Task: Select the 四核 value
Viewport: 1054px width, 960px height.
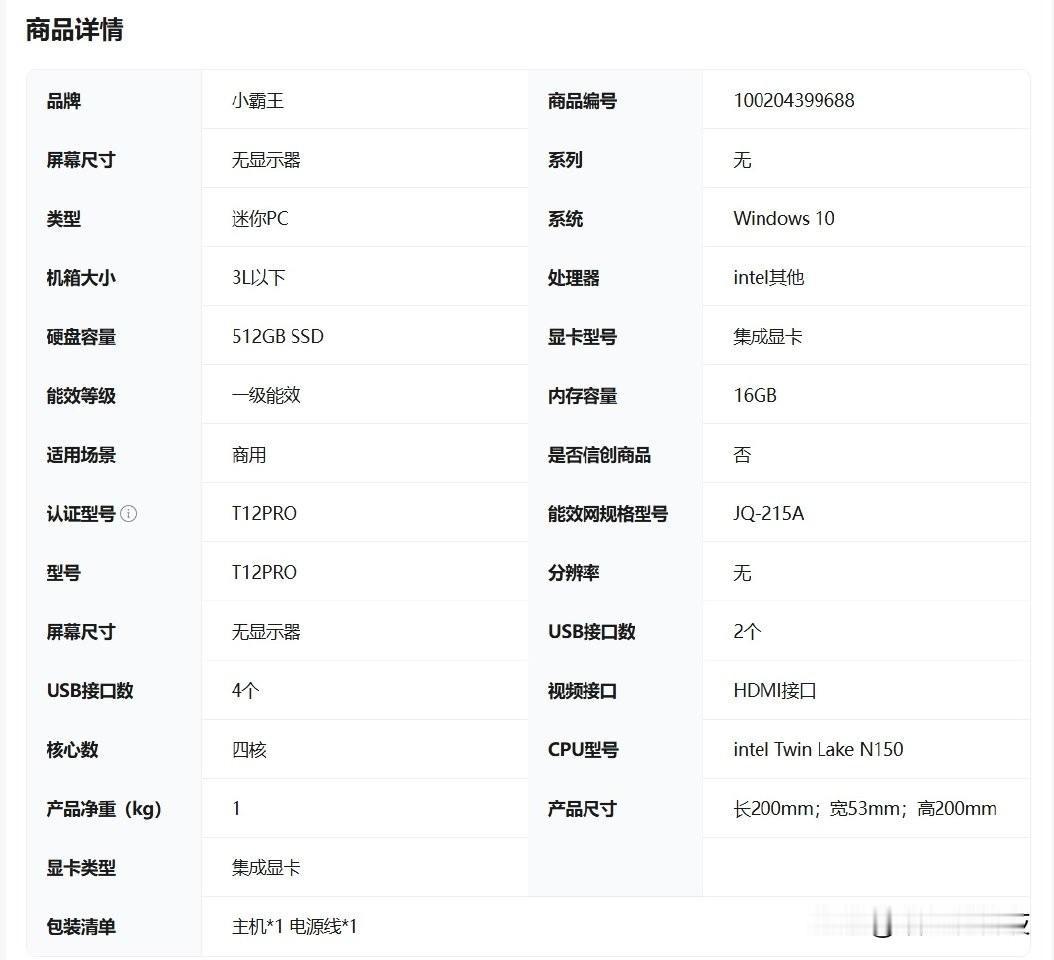Action: pos(249,750)
